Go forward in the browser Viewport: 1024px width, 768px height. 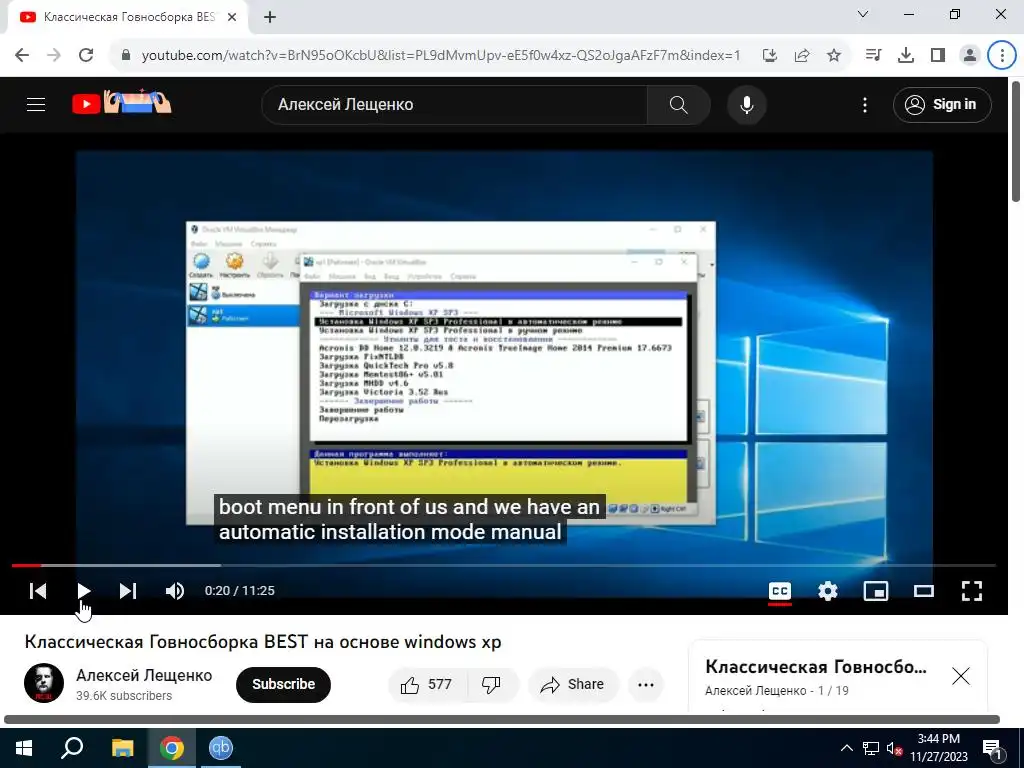point(54,56)
